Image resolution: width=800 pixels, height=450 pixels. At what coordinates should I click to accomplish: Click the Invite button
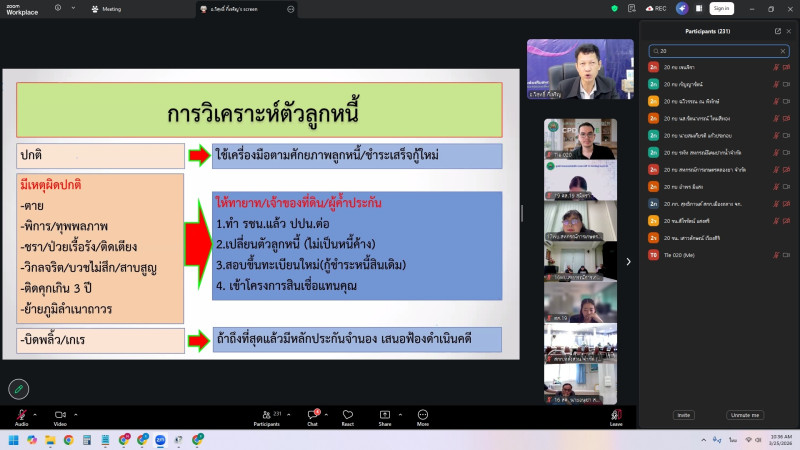pos(684,414)
